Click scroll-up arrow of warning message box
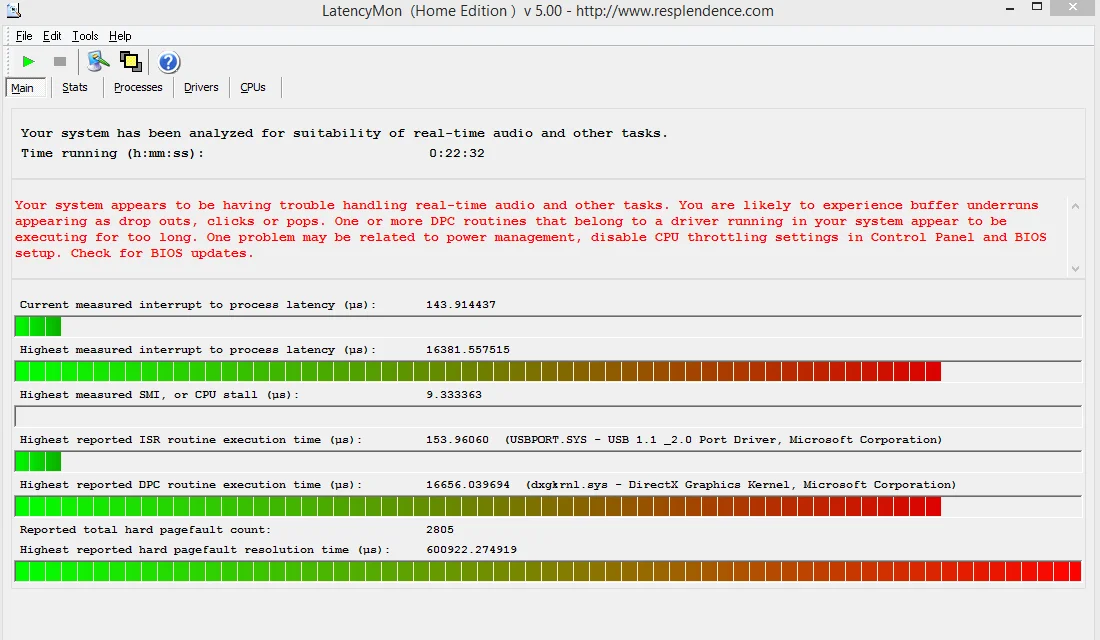 point(1075,206)
